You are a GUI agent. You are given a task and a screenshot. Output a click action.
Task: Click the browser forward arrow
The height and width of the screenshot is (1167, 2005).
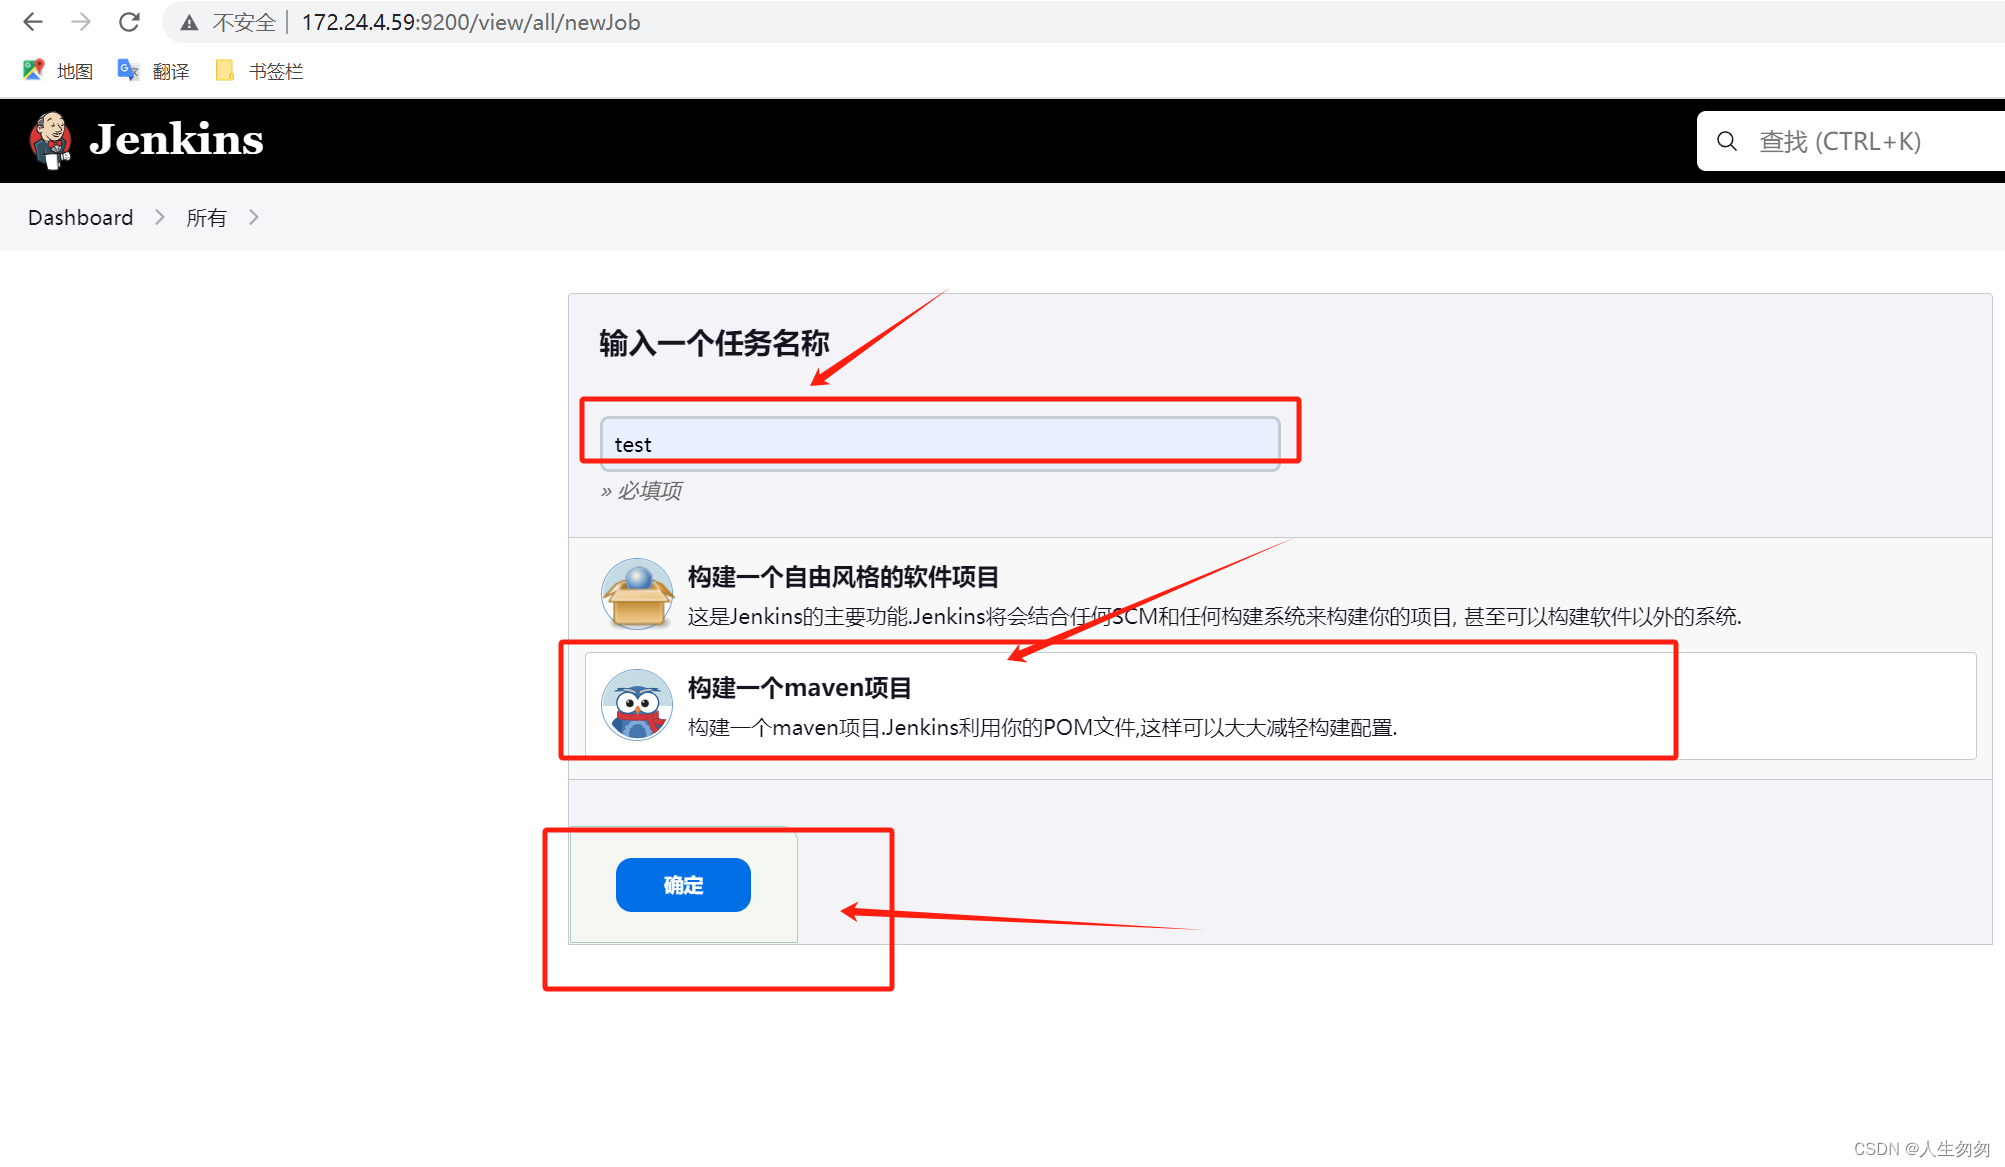click(81, 22)
